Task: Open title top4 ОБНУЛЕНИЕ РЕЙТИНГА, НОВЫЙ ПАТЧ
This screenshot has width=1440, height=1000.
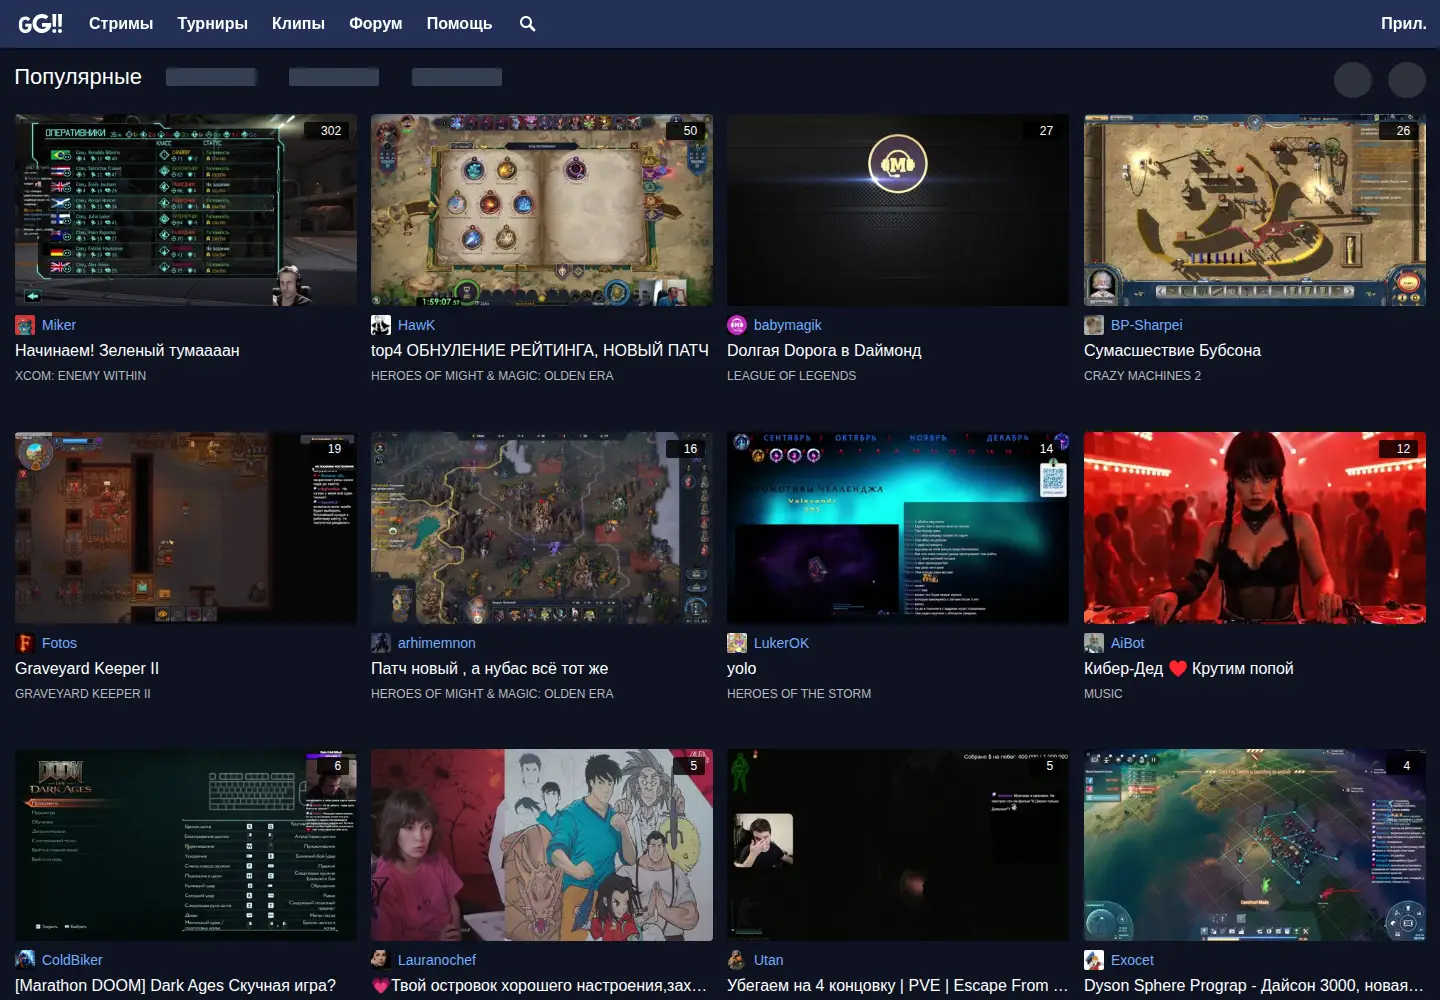Action: click(x=540, y=350)
